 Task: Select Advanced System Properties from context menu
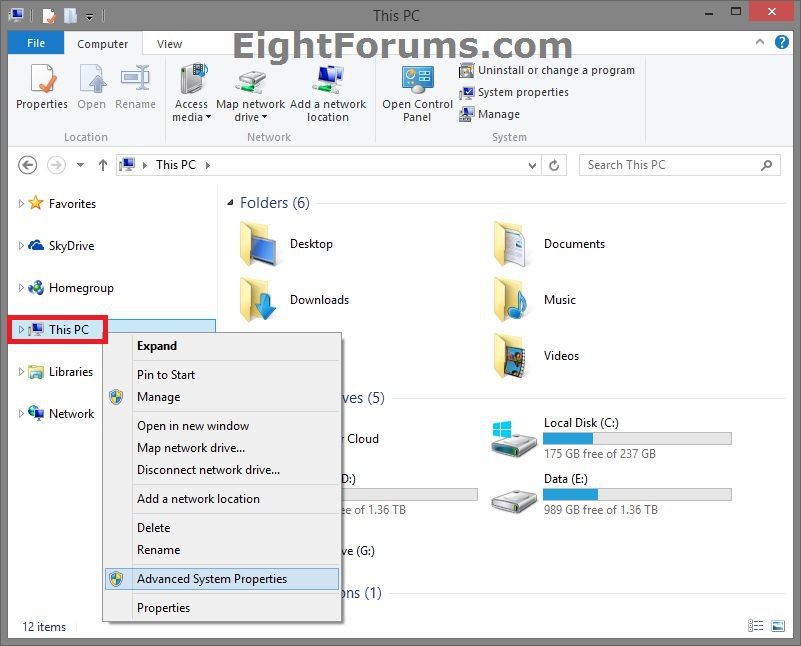pyautogui.click(x=212, y=579)
